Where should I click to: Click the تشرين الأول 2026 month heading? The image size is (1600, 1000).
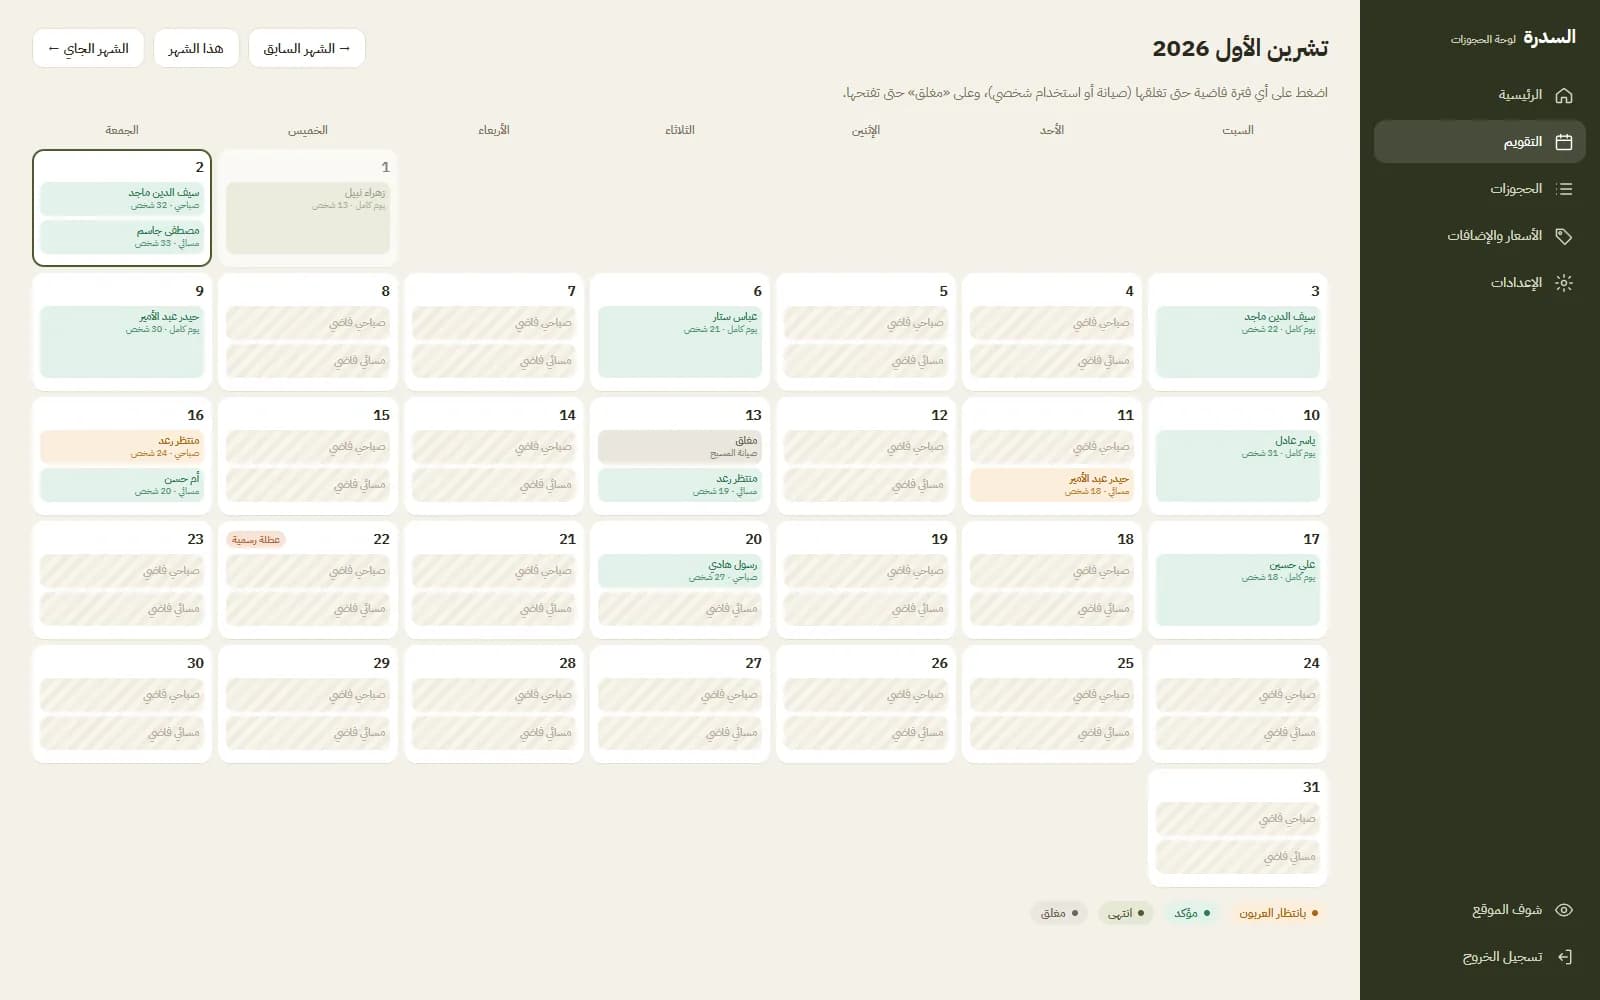coord(1240,48)
